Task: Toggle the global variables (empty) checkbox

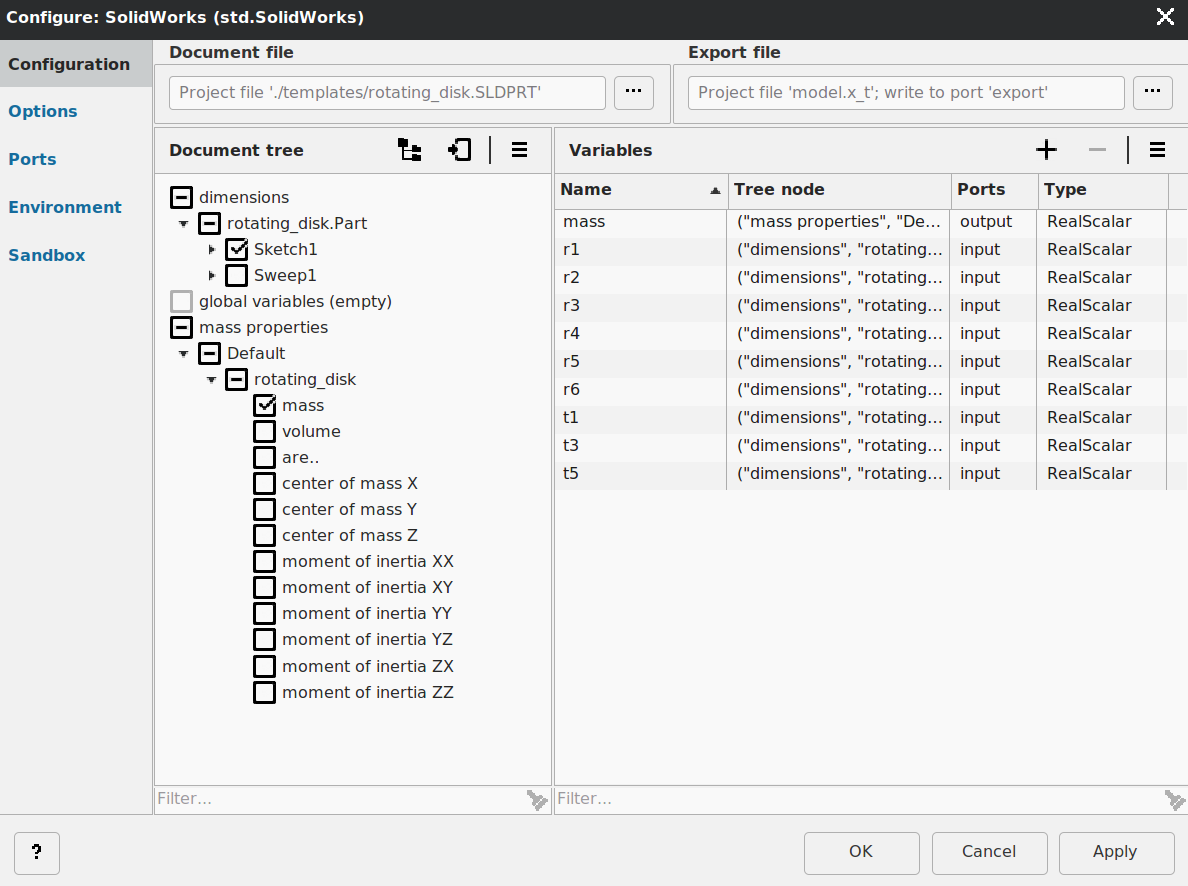Action: point(182,302)
